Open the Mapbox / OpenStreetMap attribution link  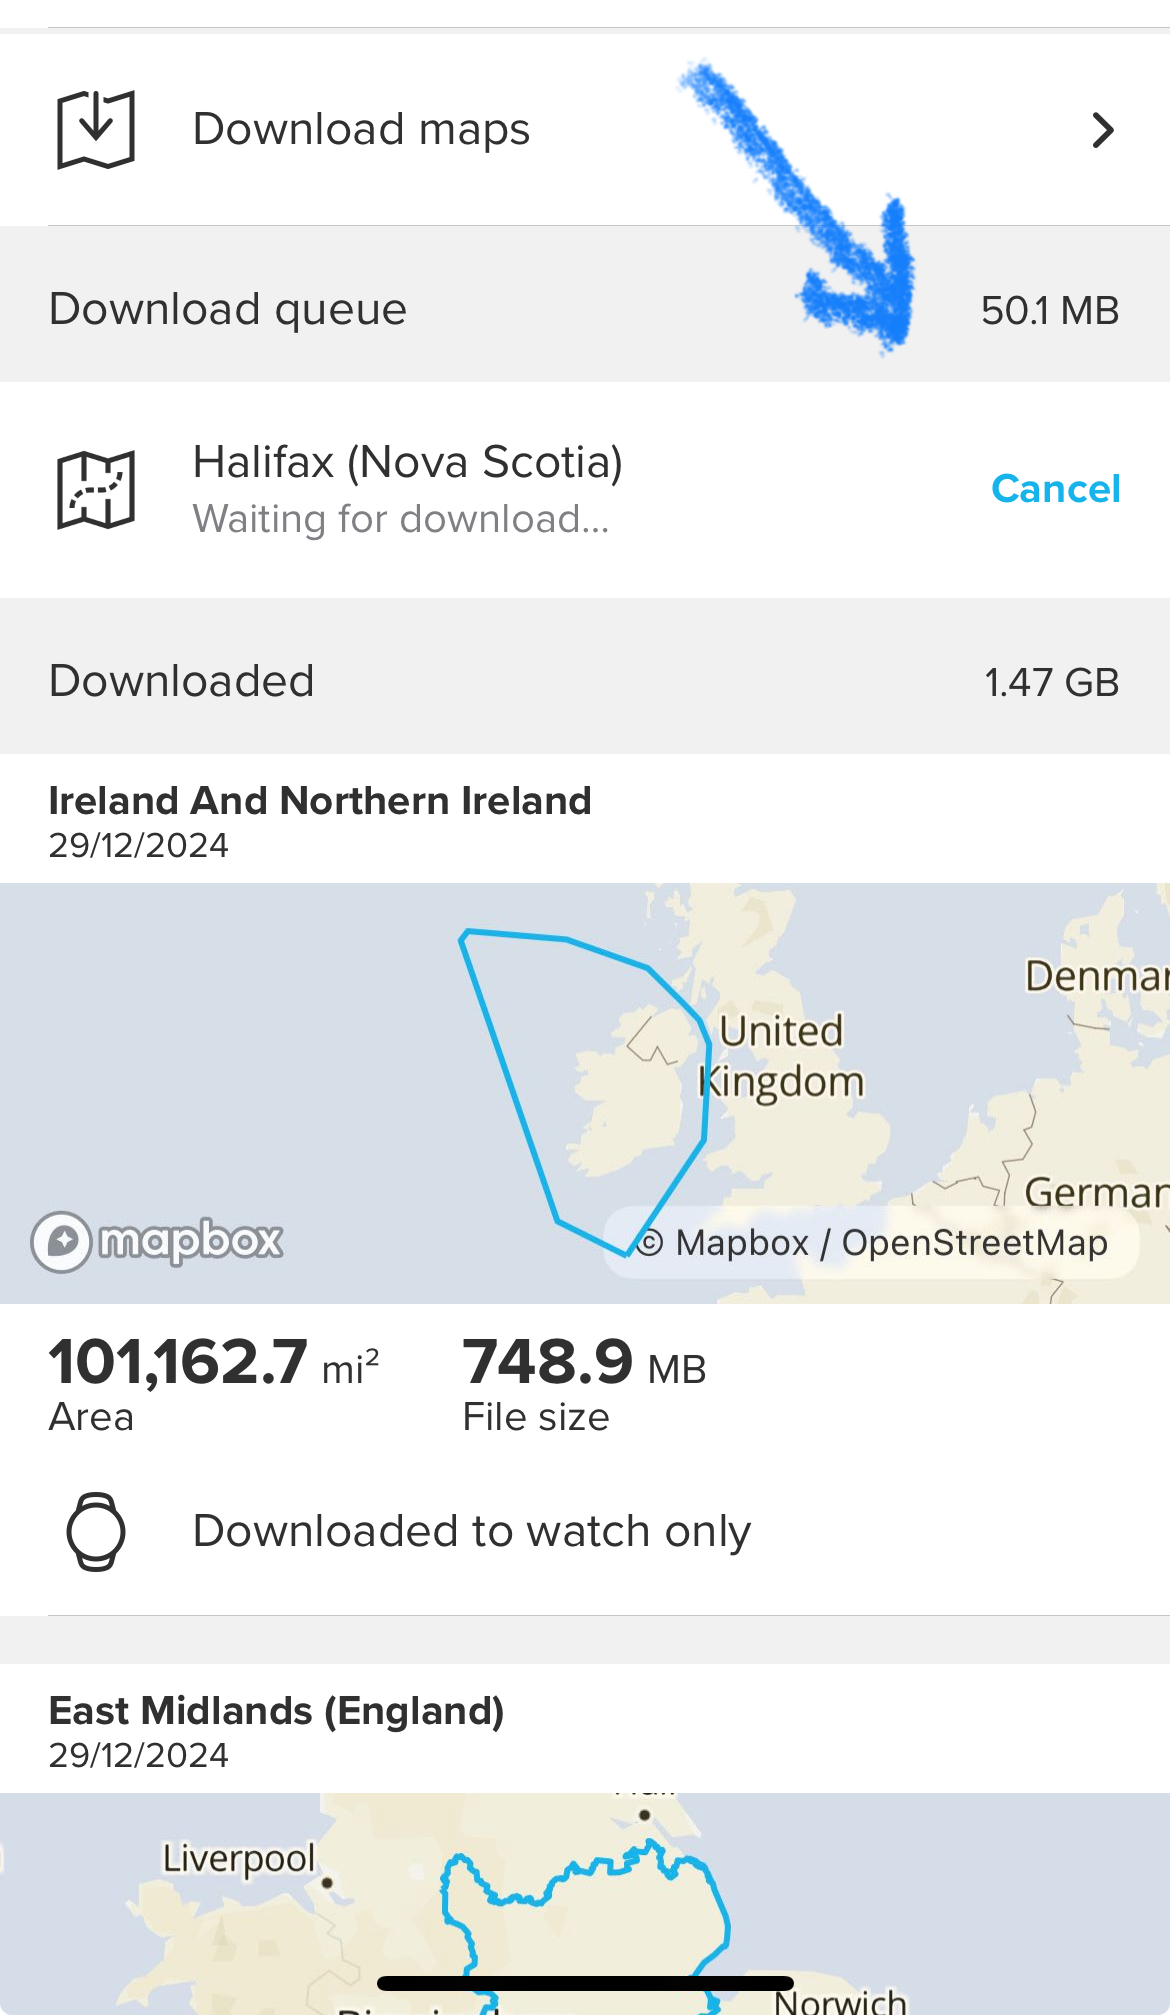[872, 1243]
